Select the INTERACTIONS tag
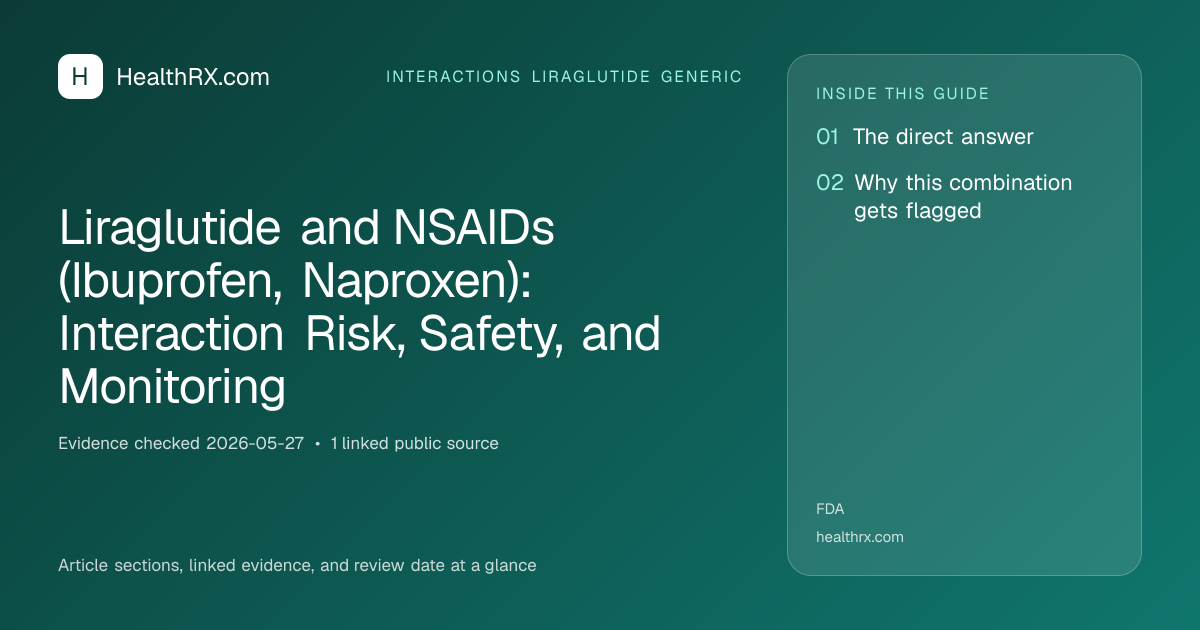 (453, 77)
